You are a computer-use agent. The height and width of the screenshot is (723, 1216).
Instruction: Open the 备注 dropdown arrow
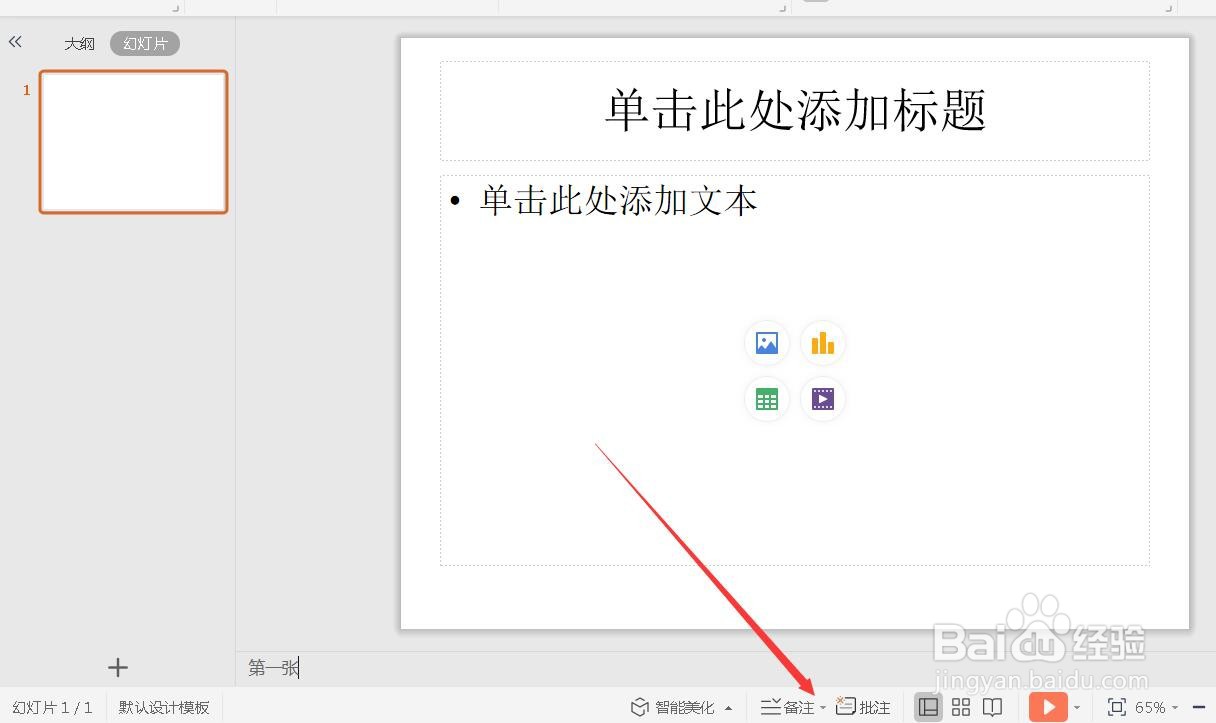[823, 708]
